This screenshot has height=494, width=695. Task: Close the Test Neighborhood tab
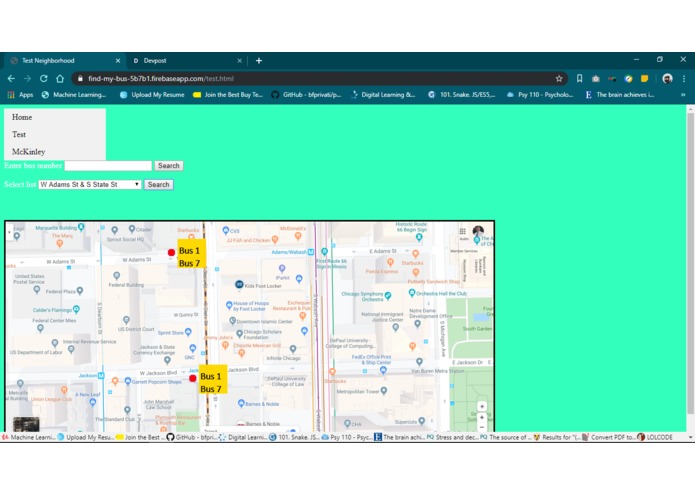(118, 61)
